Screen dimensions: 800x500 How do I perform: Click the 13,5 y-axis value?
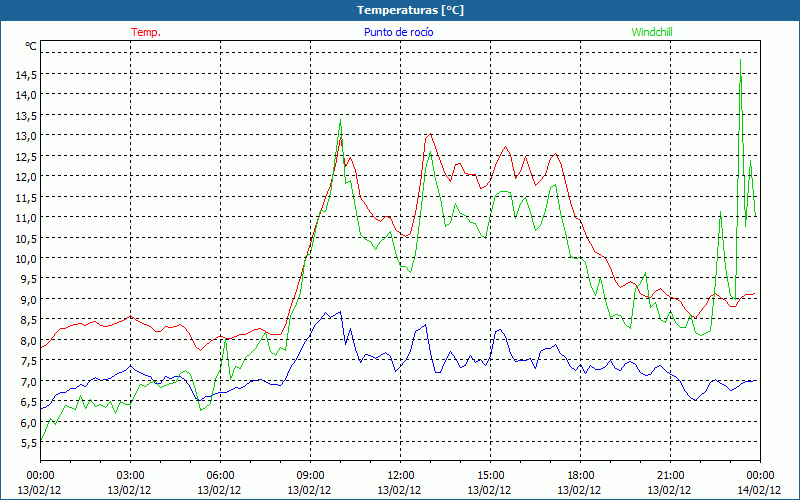coord(26,115)
